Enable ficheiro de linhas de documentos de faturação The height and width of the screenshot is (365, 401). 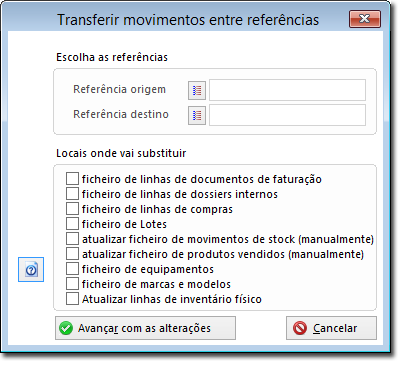click(72, 179)
